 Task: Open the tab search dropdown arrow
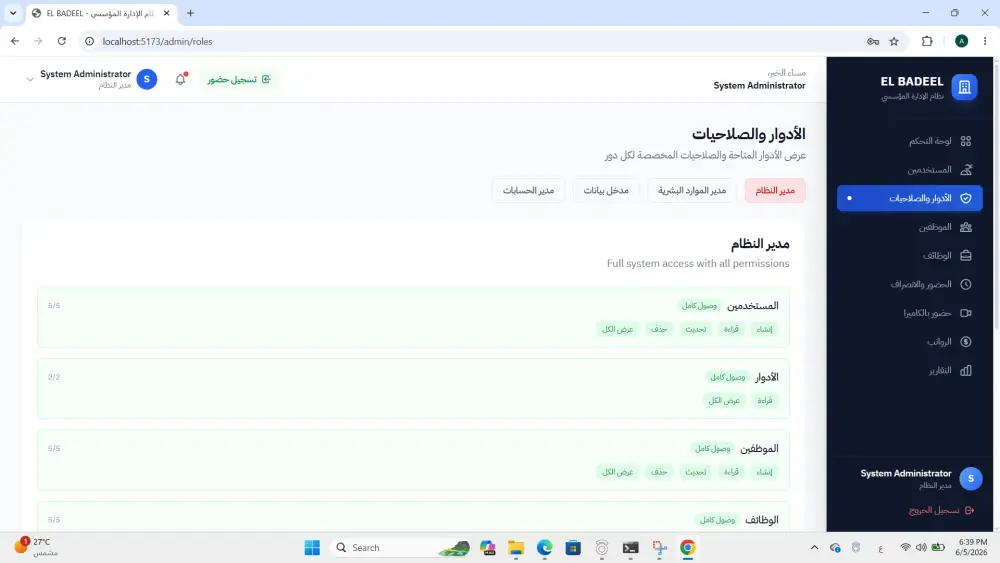click(x=13, y=13)
